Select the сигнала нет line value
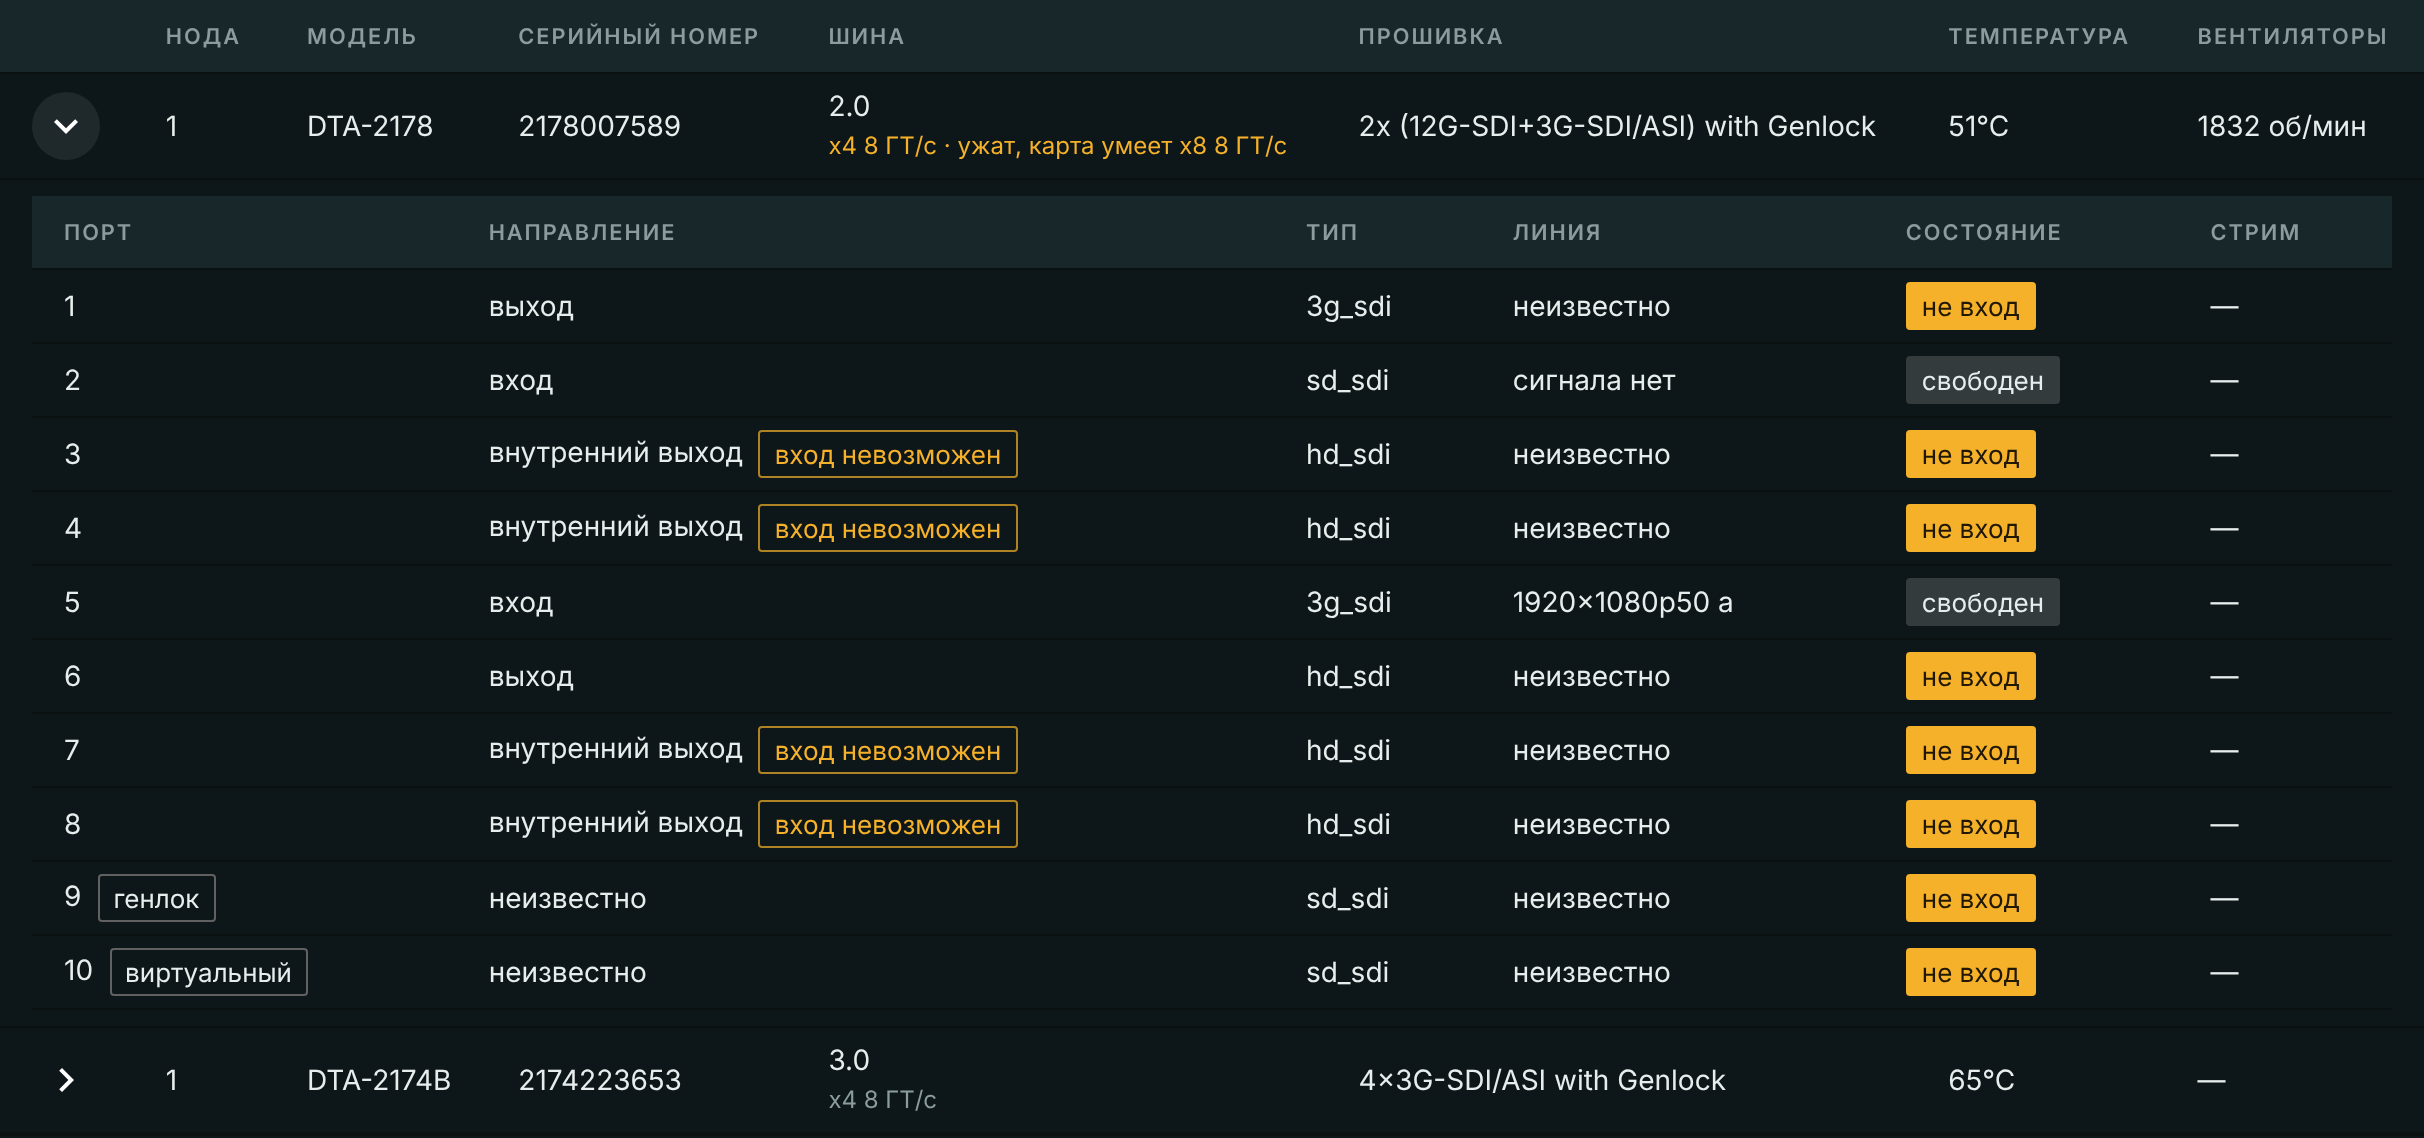The image size is (2424, 1138). click(1594, 380)
